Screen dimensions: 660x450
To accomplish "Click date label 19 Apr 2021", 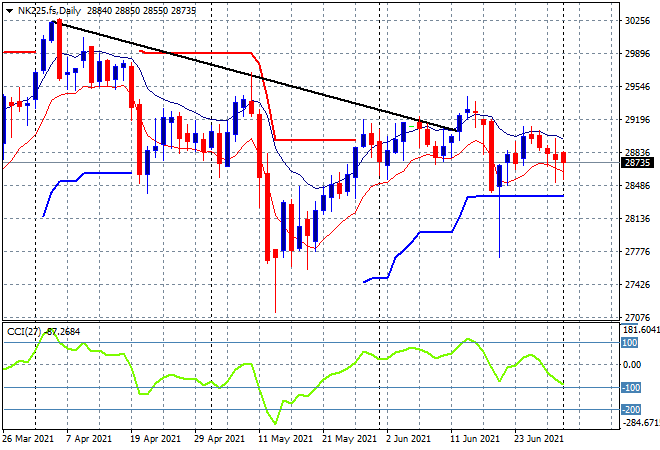I will [155, 439].
